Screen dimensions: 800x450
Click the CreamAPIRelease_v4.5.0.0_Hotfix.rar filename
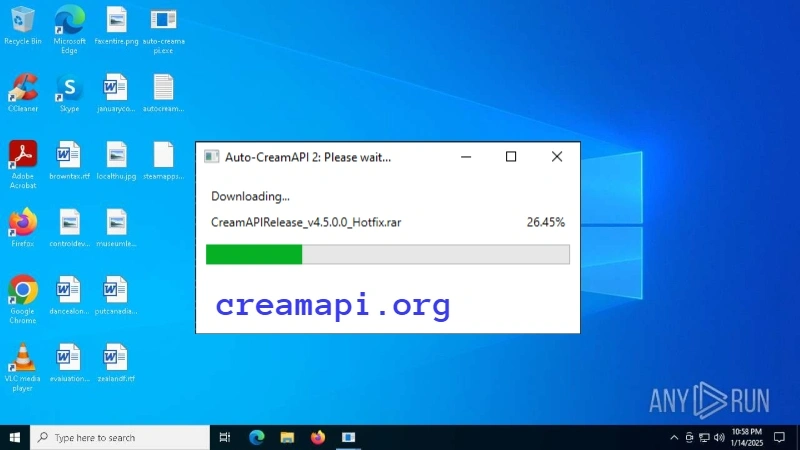(306, 222)
